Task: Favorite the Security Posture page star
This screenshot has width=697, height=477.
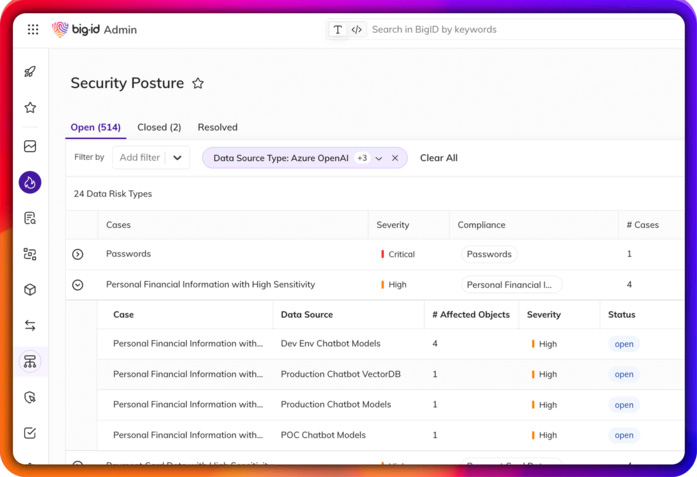Action: pos(198,84)
